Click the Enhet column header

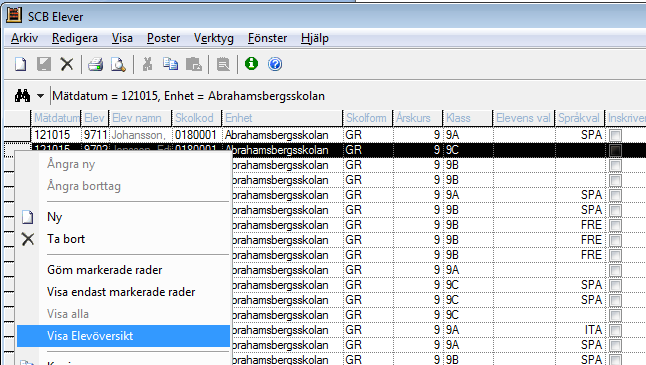coord(282,118)
